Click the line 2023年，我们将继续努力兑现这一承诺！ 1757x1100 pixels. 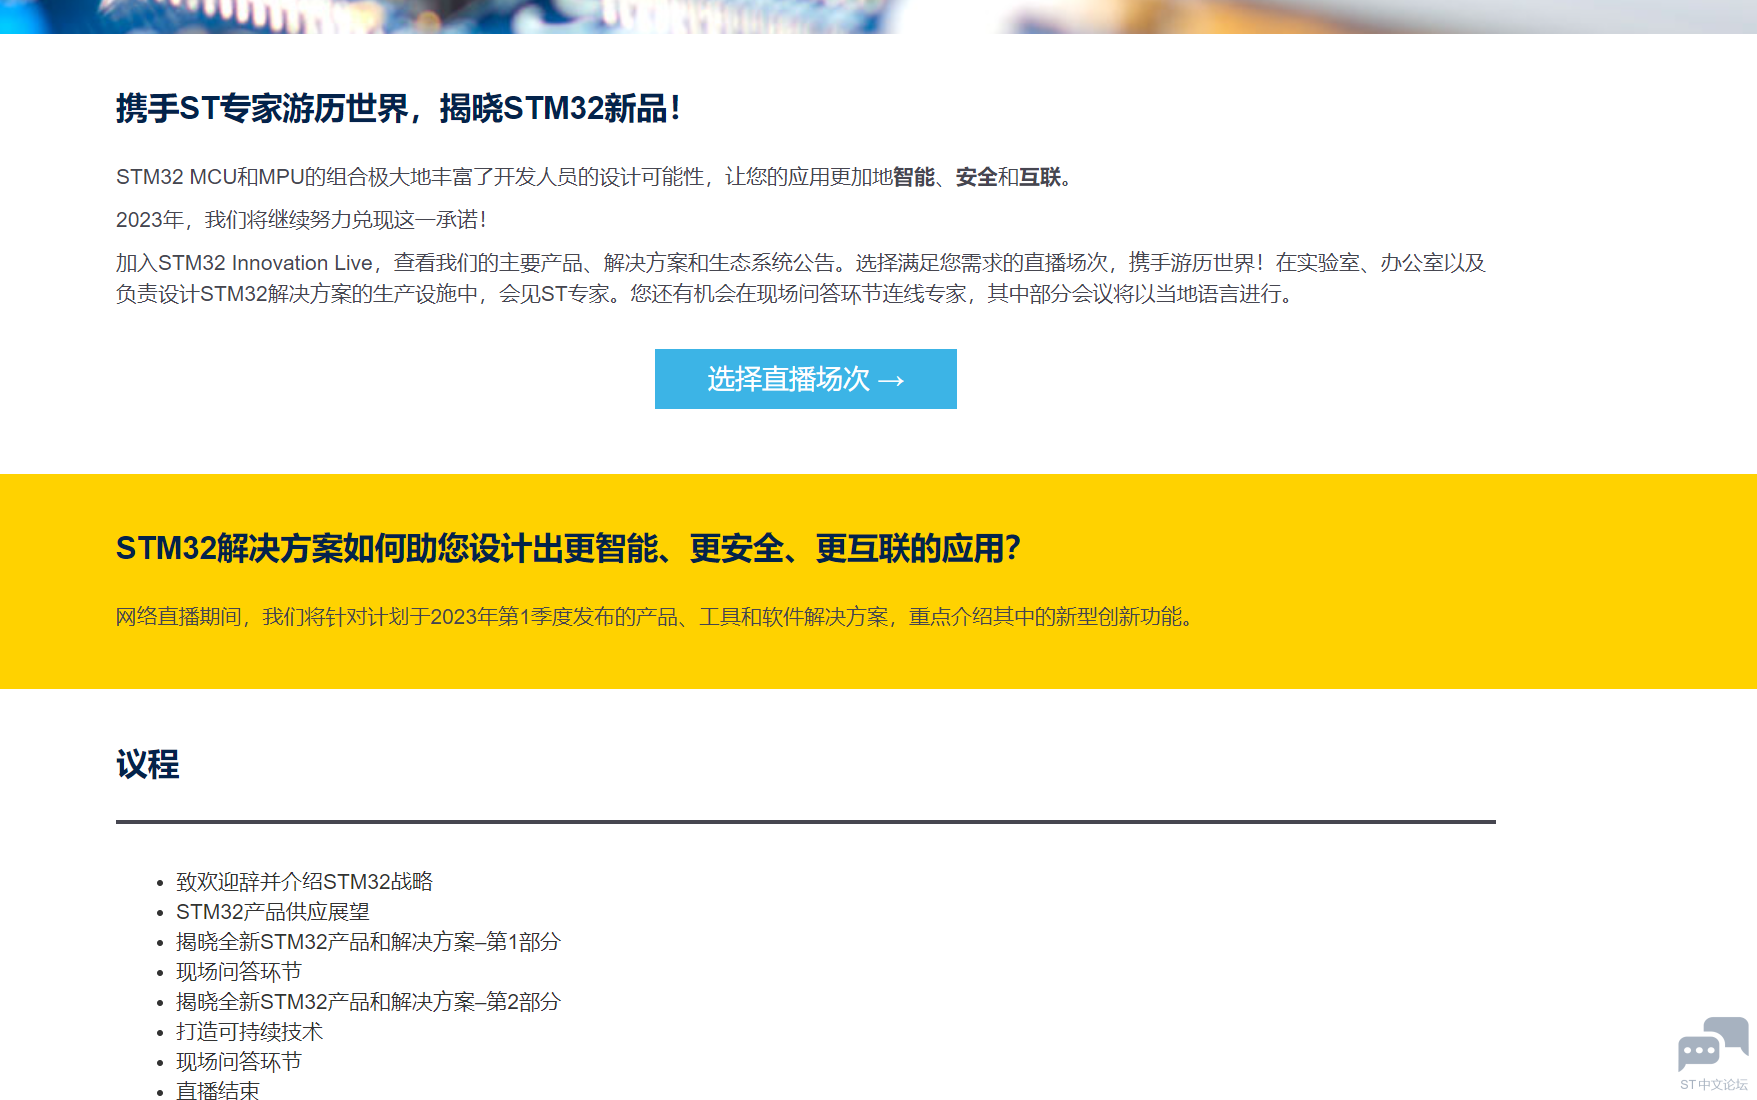click(301, 220)
